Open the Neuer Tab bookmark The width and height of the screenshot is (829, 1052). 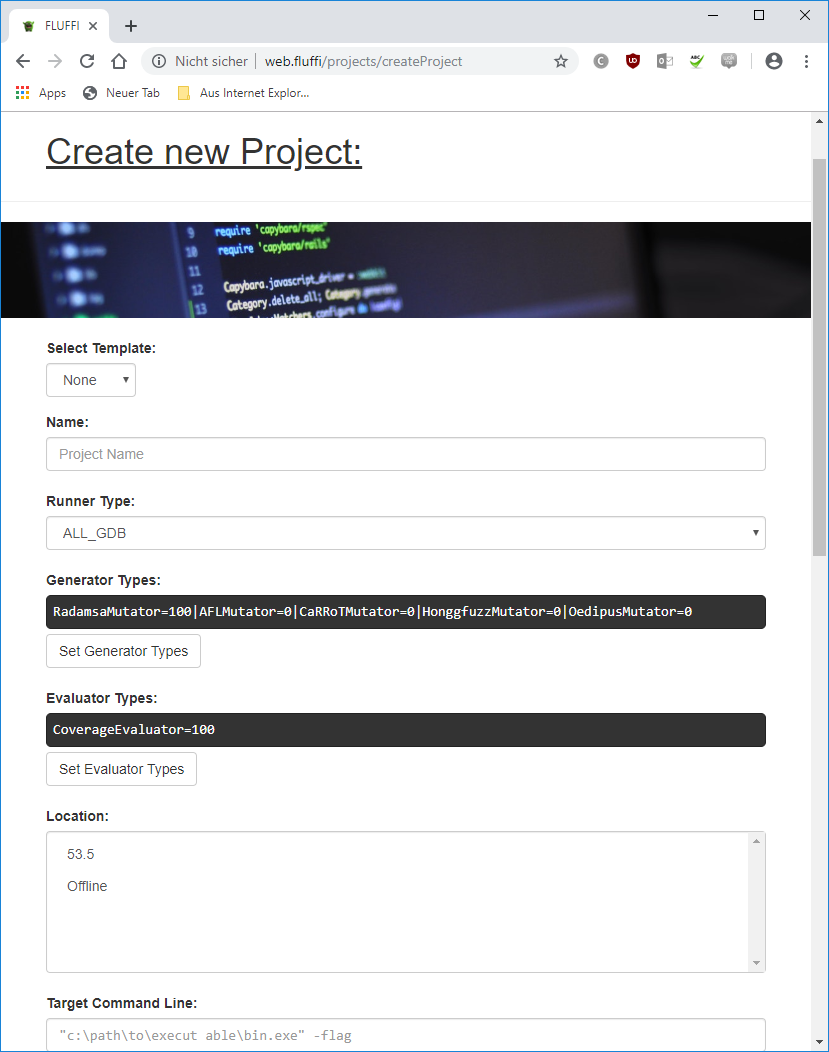[121, 93]
